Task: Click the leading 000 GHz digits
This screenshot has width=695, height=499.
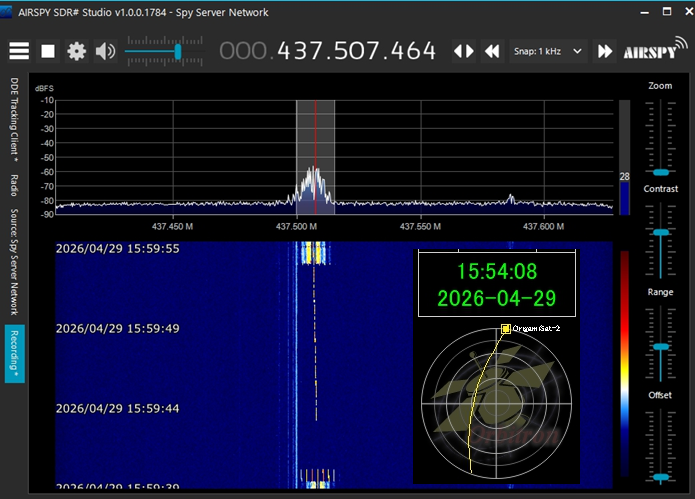Action: 243,51
